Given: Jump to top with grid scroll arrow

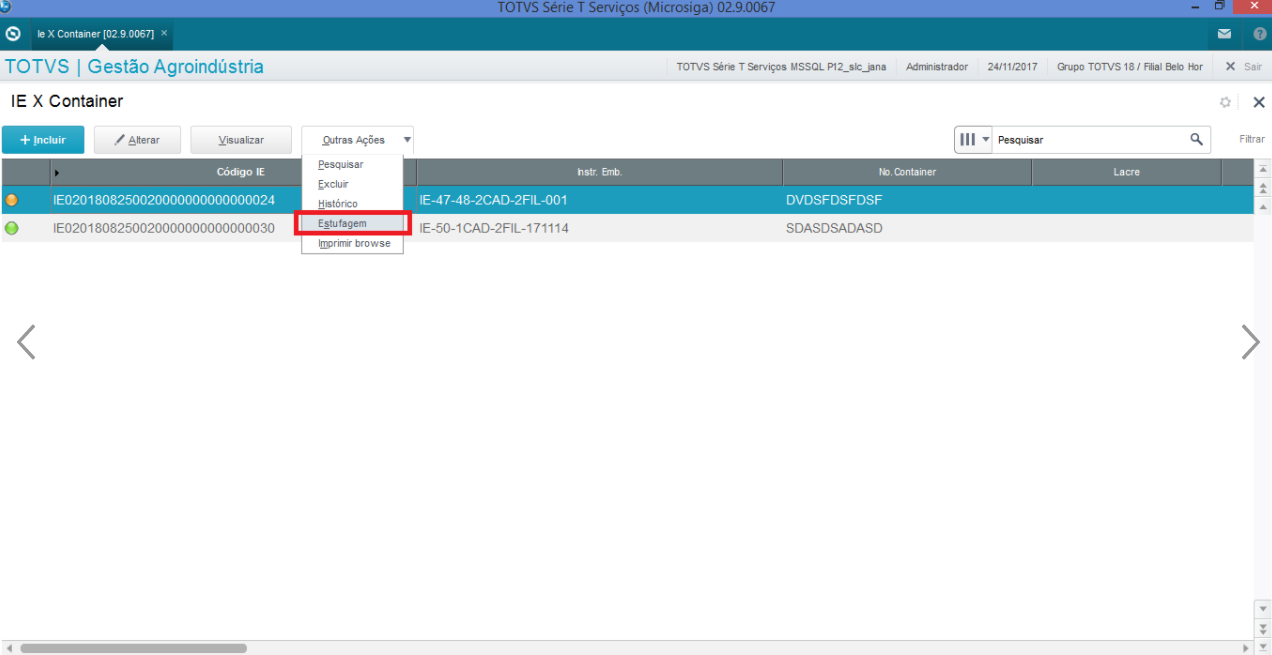Looking at the screenshot, I should [1263, 168].
